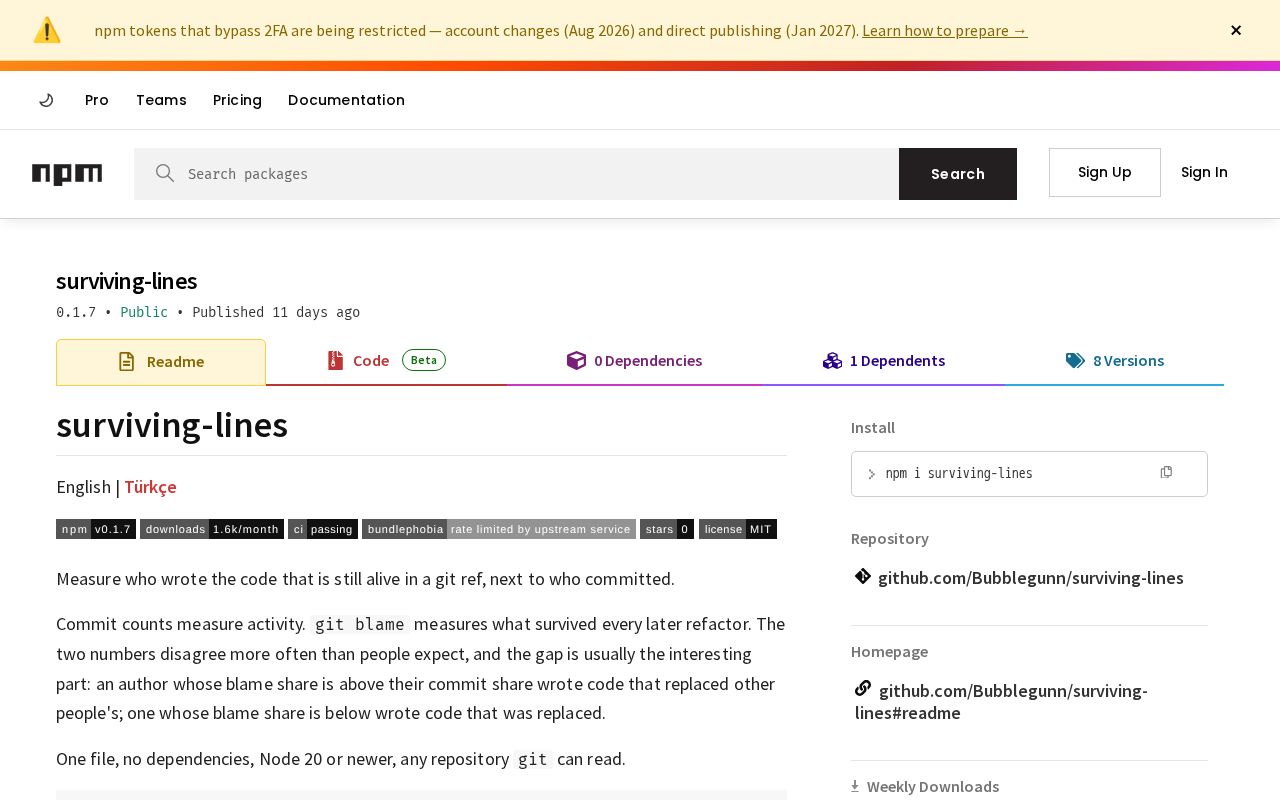Screen dimensions: 1280x800
Task: Go to the npm logo homepage
Action: [67, 174]
